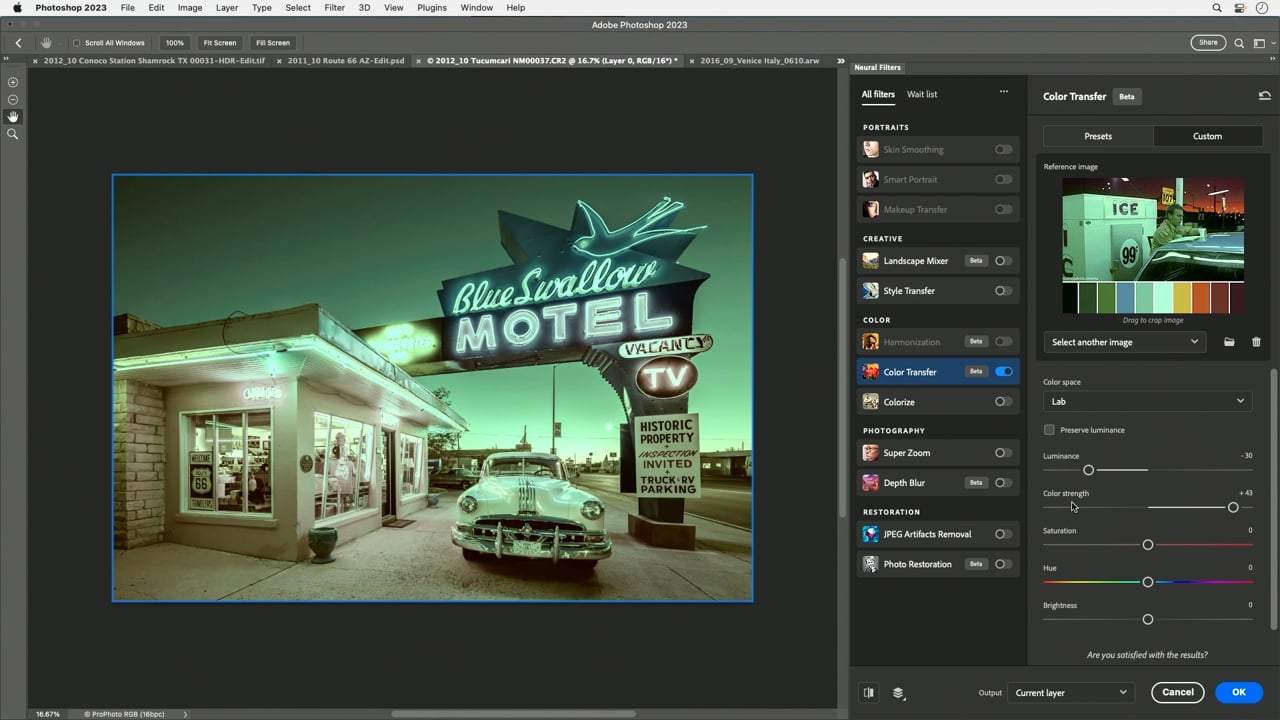Click the Color strength slider handle
This screenshot has width=1280, height=720.
point(1233,507)
